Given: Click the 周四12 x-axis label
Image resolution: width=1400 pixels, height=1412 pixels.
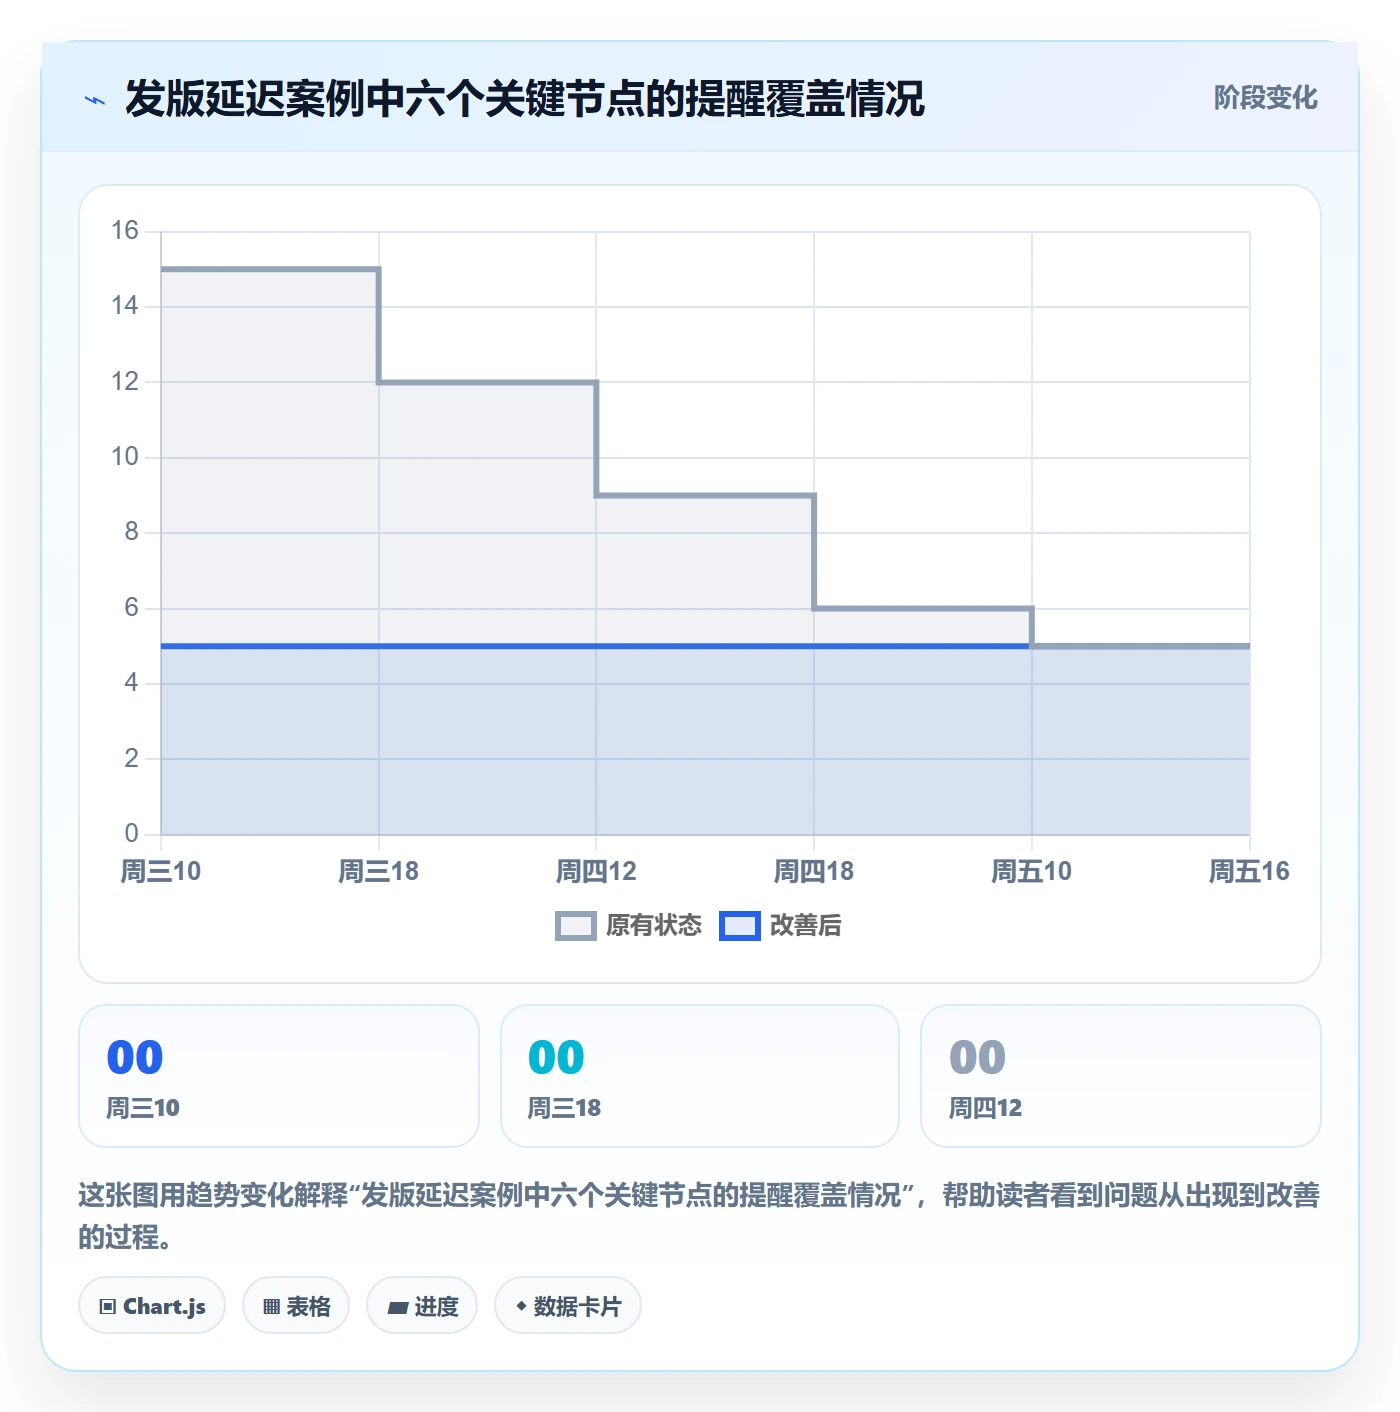Looking at the screenshot, I should [x=596, y=871].
